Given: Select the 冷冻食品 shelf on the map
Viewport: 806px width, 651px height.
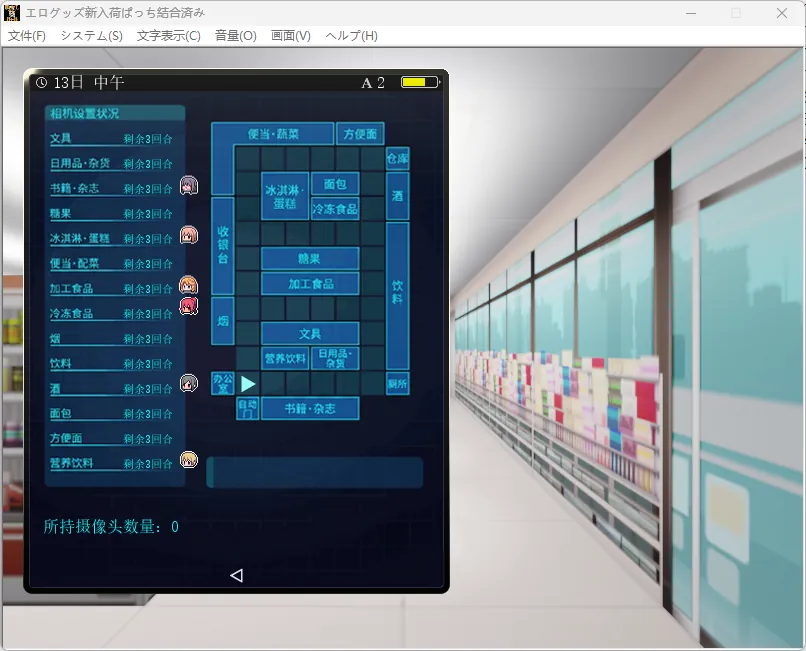Looking at the screenshot, I should point(335,209).
